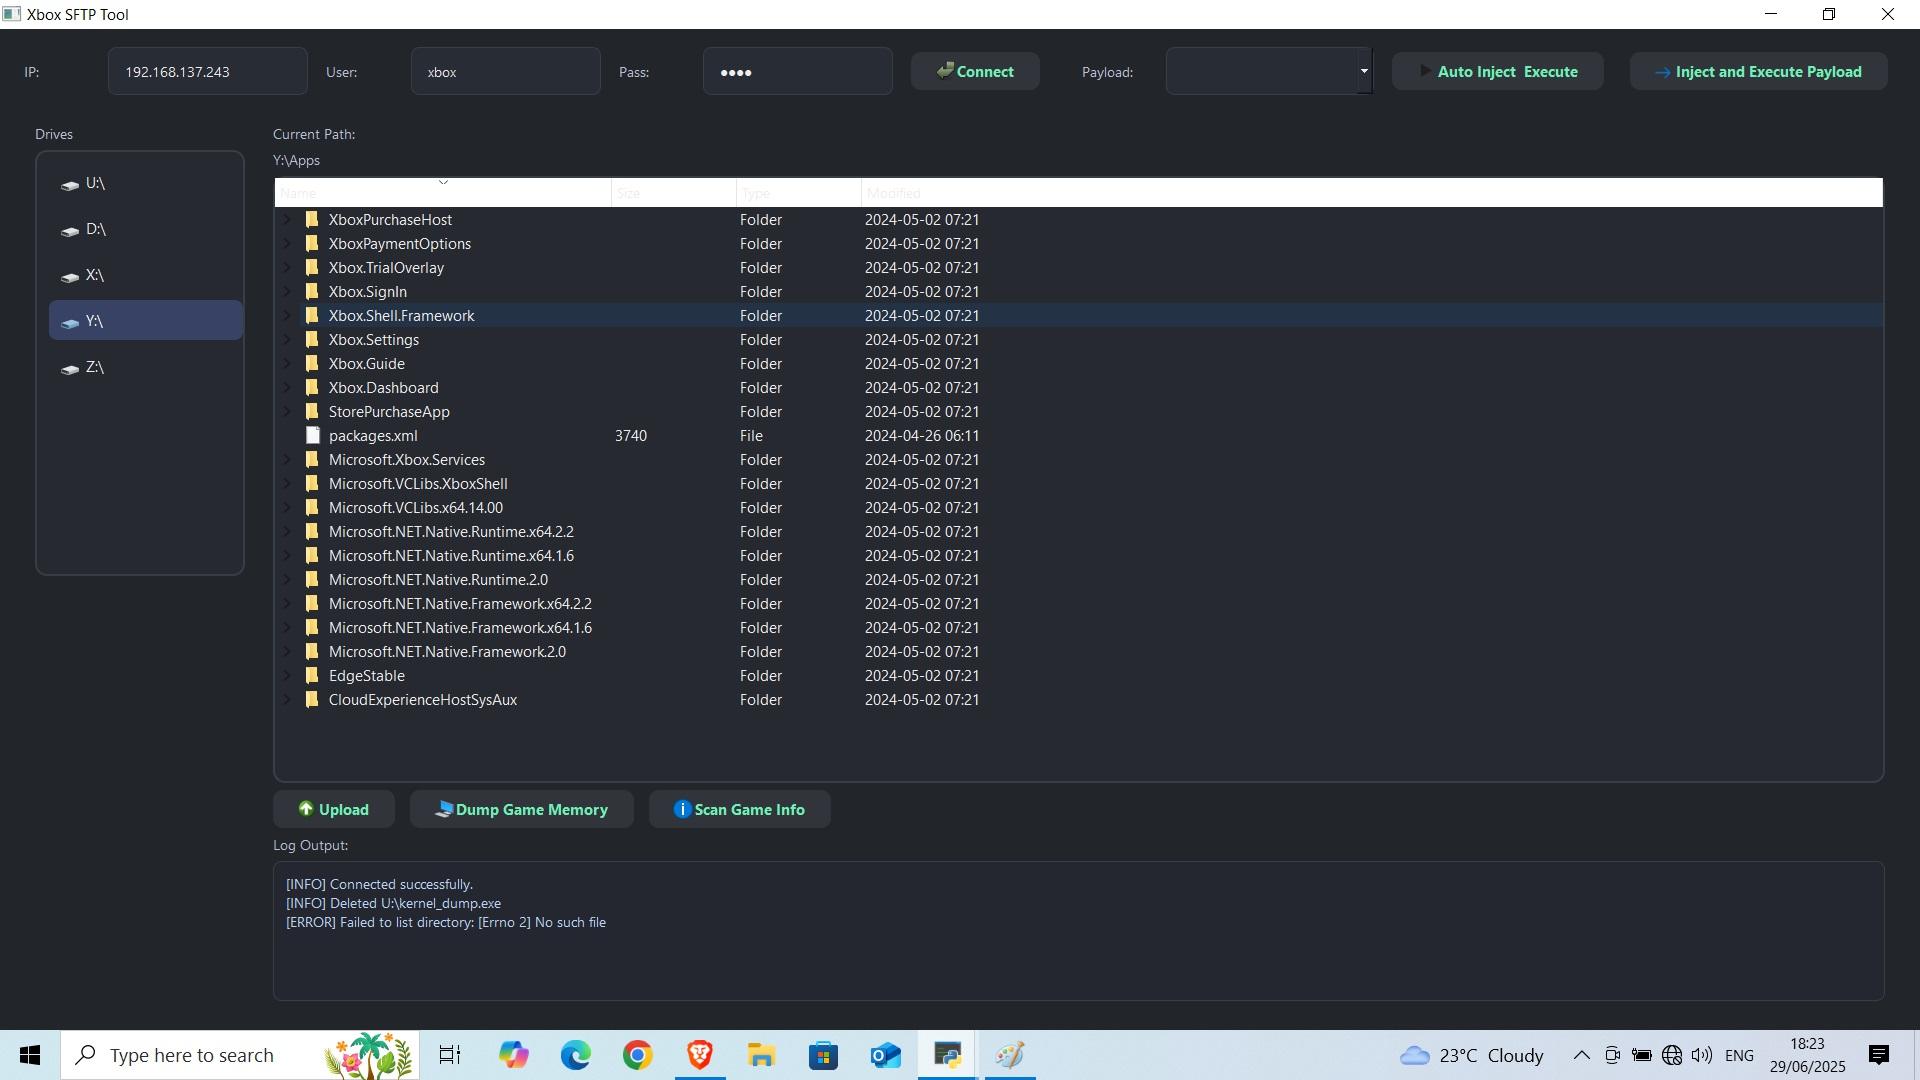Click the Connect button
The image size is (1920, 1080).
pyautogui.click(x=975, y=72)
